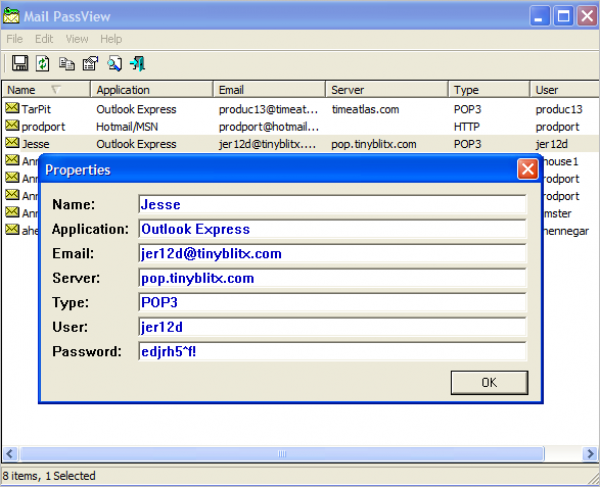Image resolution: width=600 pixels, height=487 pixels.
Task: Close the Properties dialog with the red X
Action: pos(528,169)
